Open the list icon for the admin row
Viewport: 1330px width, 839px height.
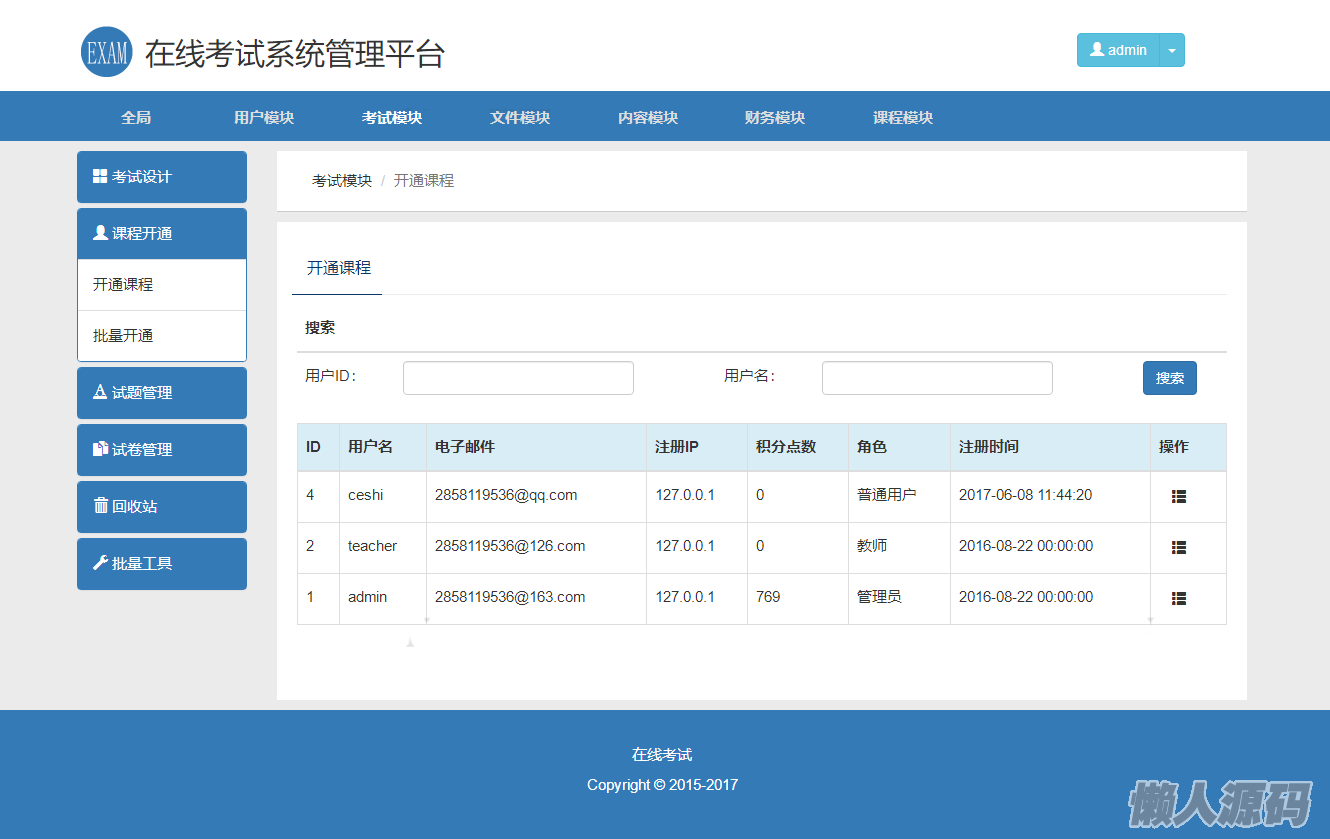1178,598
